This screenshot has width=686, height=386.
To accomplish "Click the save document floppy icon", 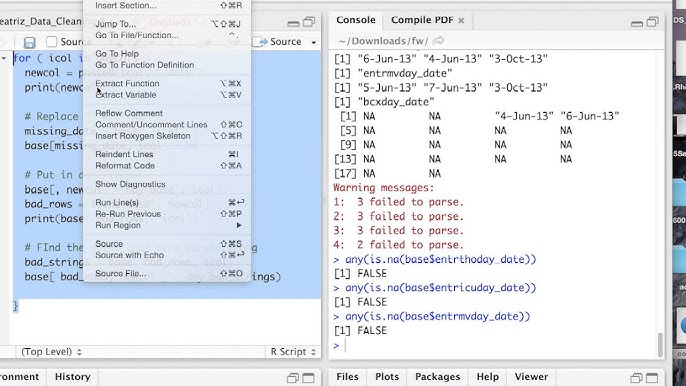I will pyautogui.click(x=29, y=42).
